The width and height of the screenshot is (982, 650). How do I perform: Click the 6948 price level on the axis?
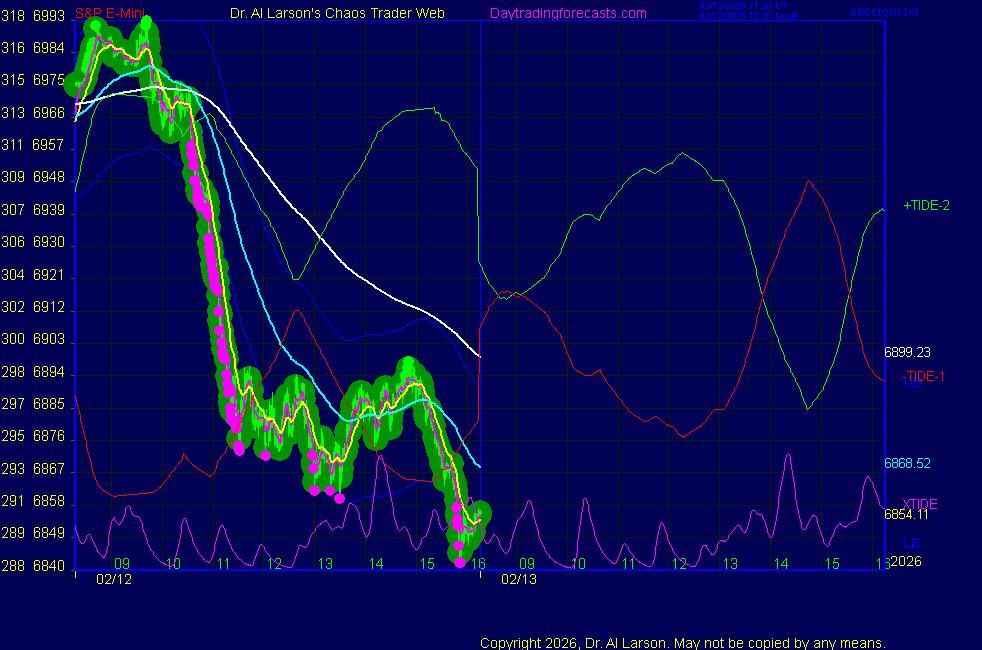[49, 178]
